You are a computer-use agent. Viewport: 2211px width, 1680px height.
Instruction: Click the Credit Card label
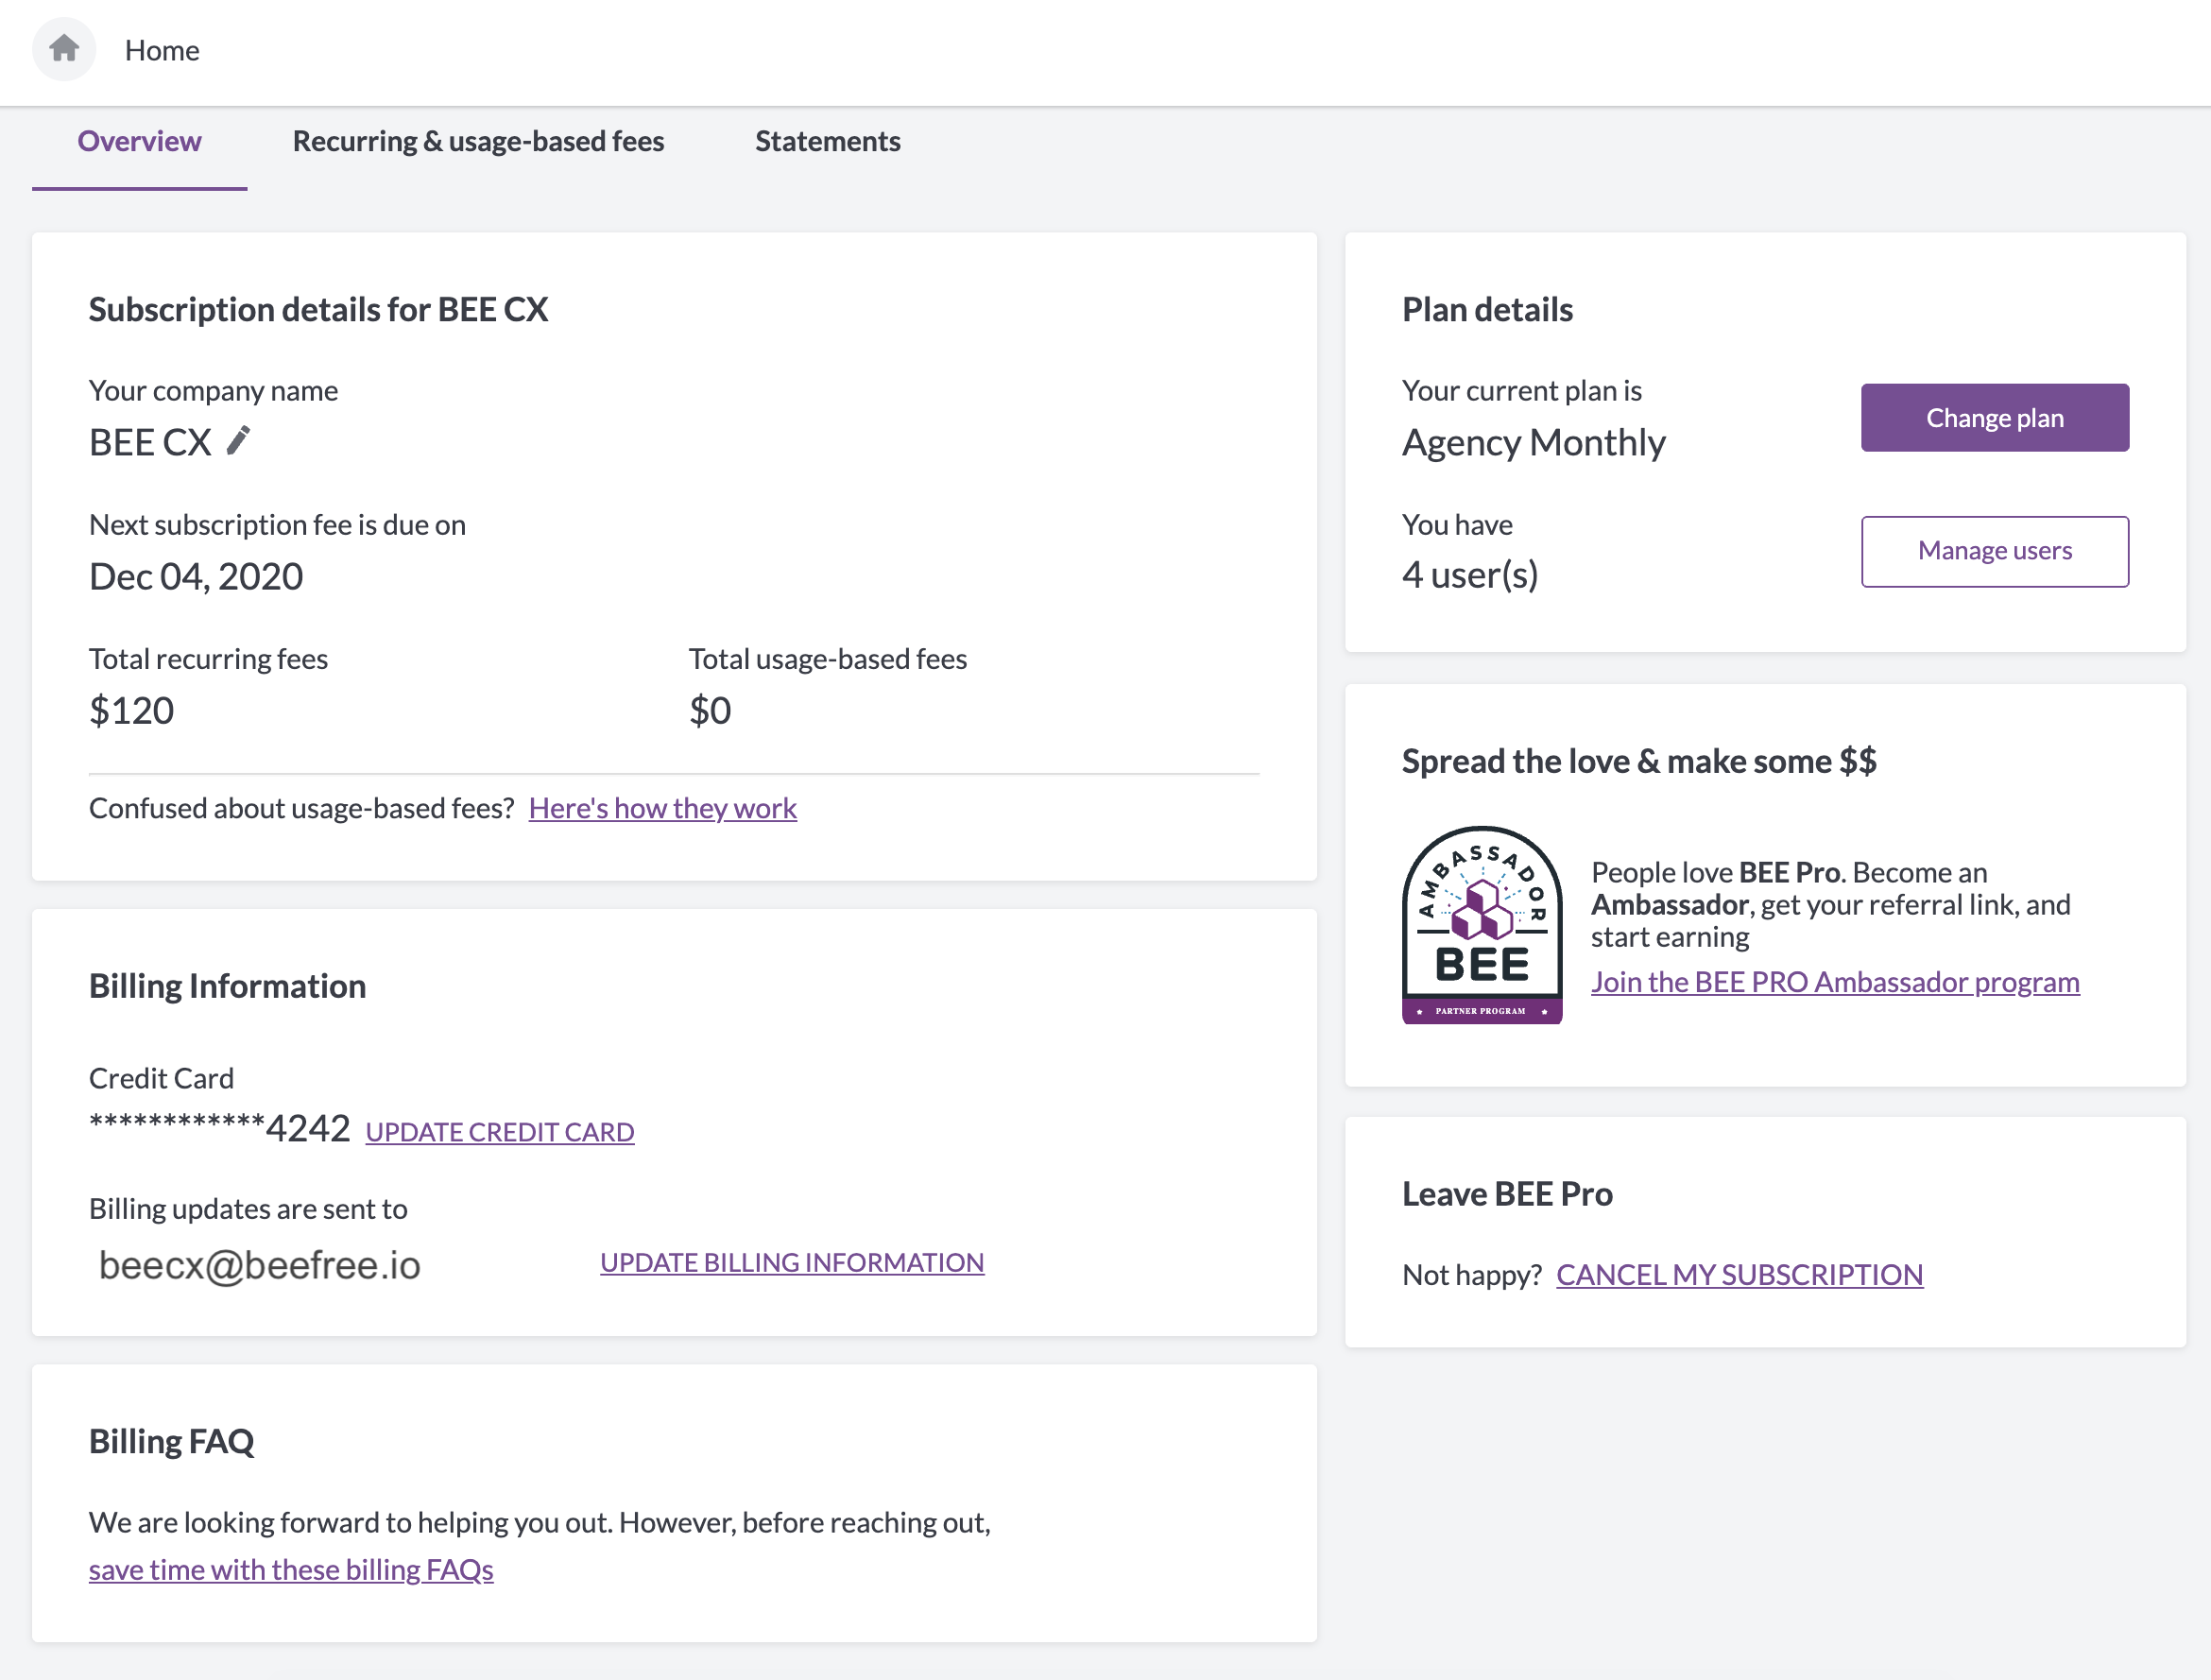pyautogui.click(x=161, y=1079)
